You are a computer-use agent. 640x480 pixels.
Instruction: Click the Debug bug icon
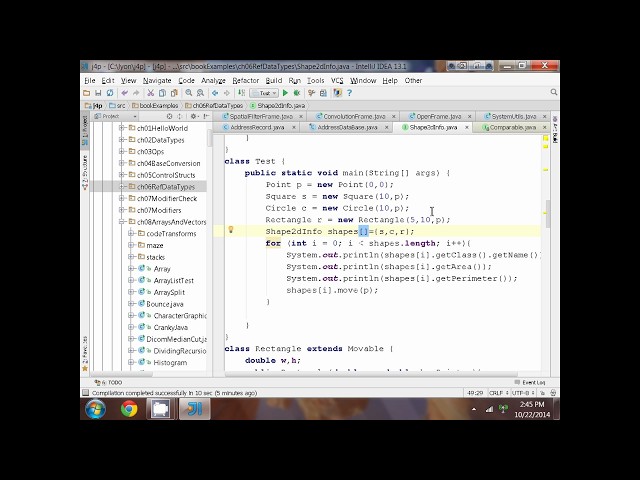pyautogui.click(x=297, y=93)
